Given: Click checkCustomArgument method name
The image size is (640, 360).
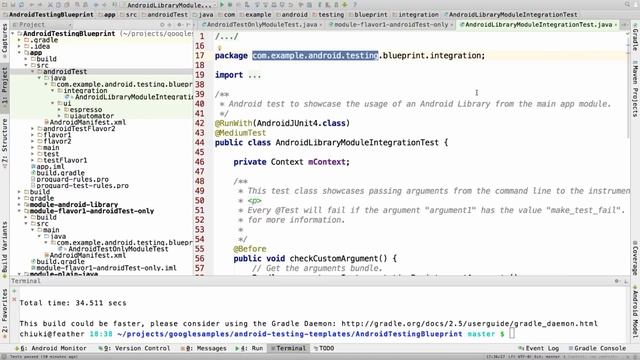Looking at the screenshot, I should [x=333, y=258].
